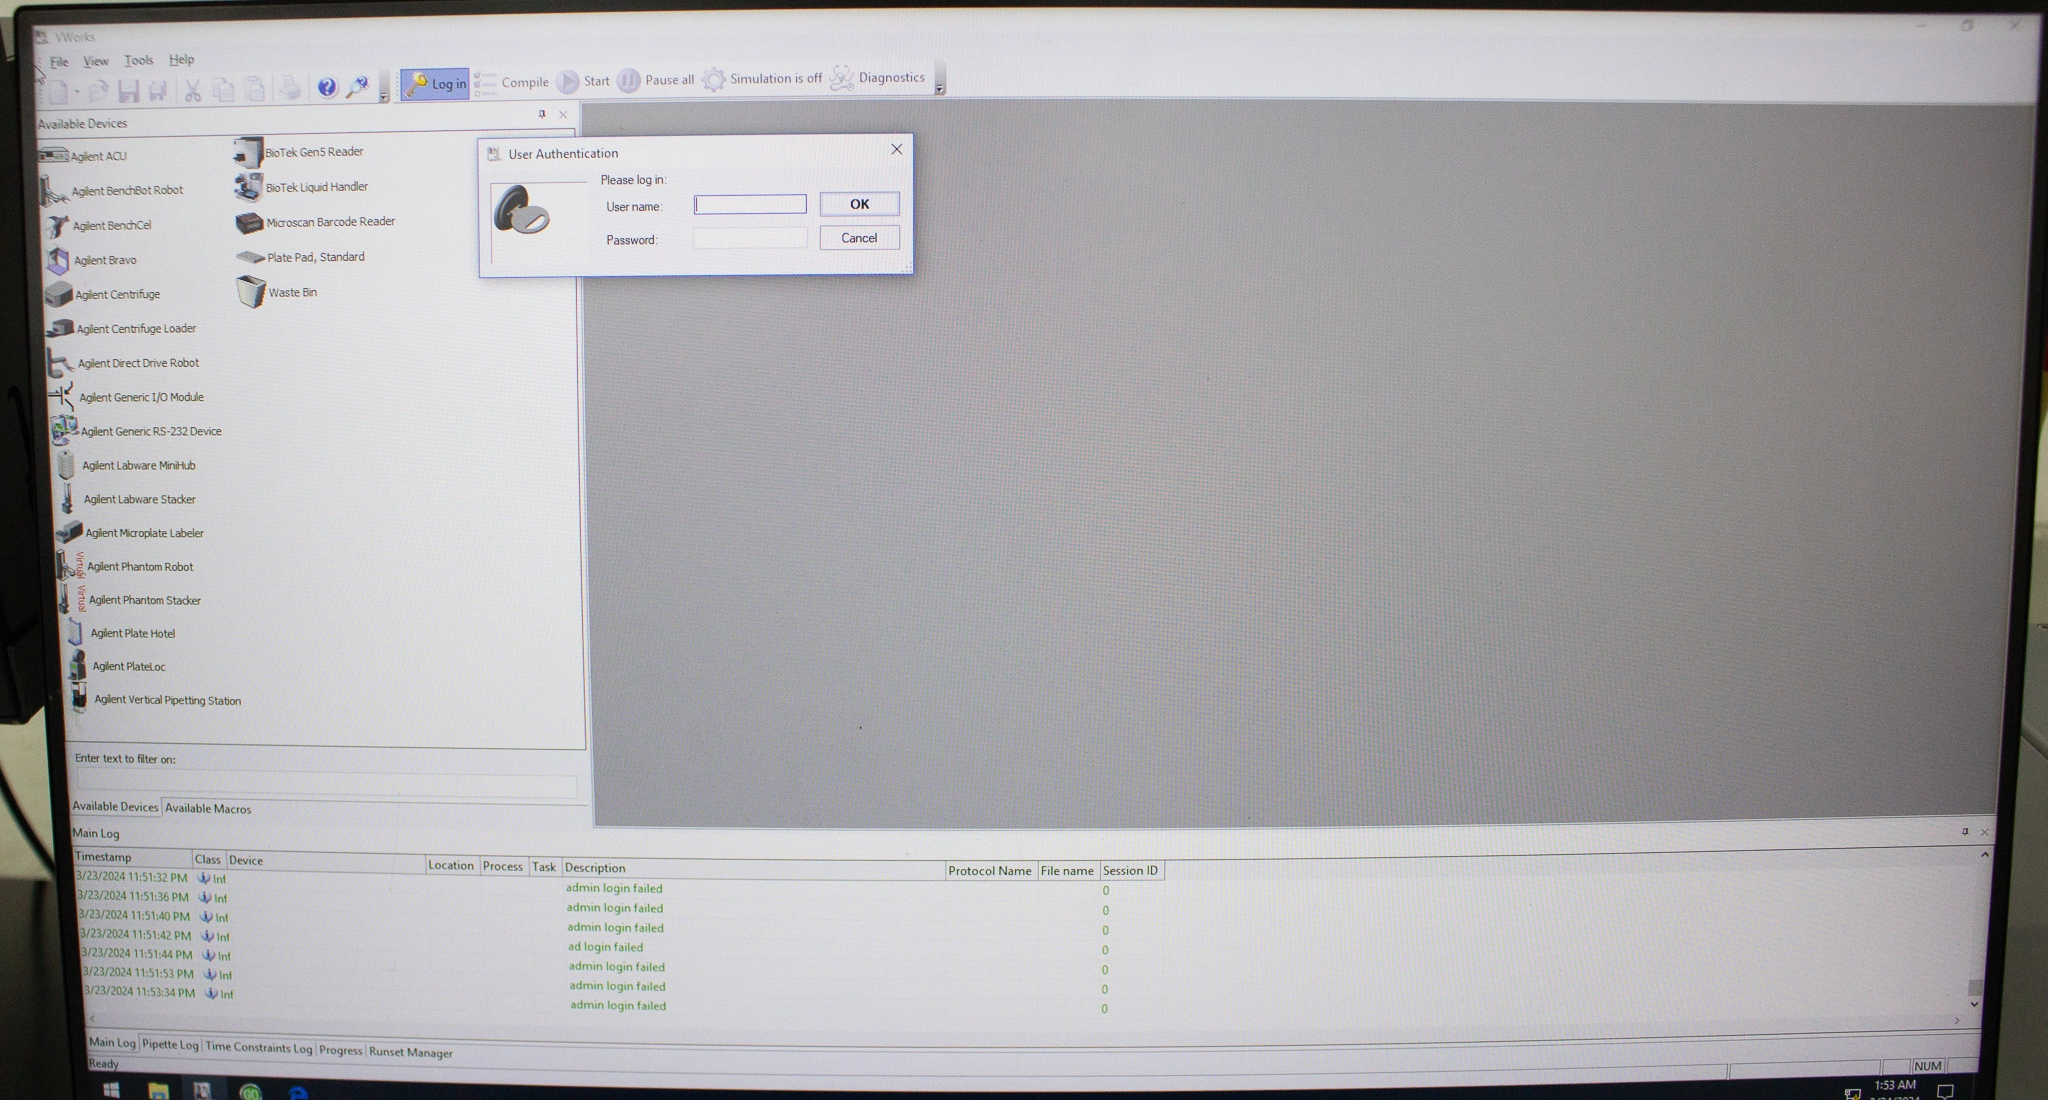Open help via blue question mark icon

pos(327,87)
